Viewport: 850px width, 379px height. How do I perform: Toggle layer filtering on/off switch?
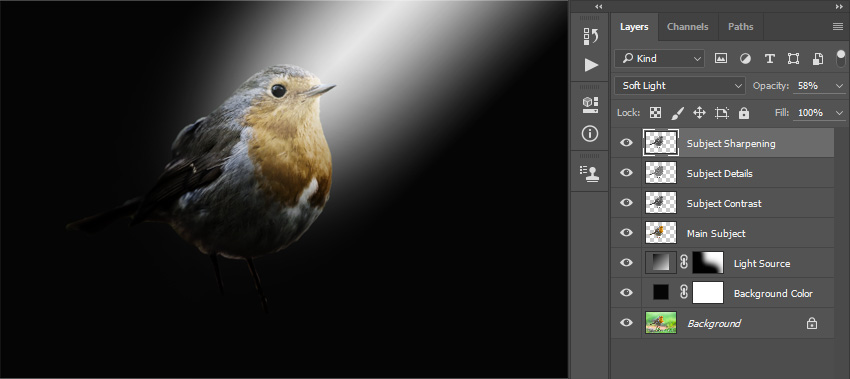[841, 58]
